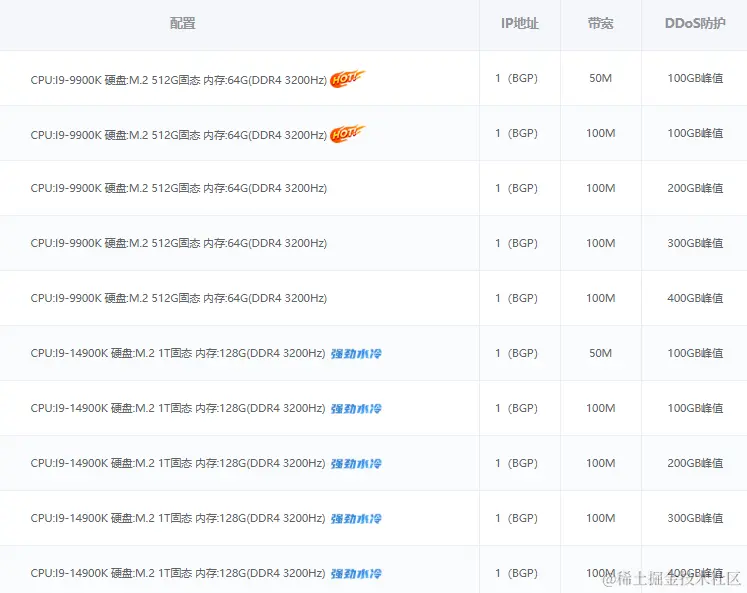
Task: Click 强劲水冷 badge in the I9-14900K 100M 100GB row
Action: pyautogui.click(x=356, y=409)
